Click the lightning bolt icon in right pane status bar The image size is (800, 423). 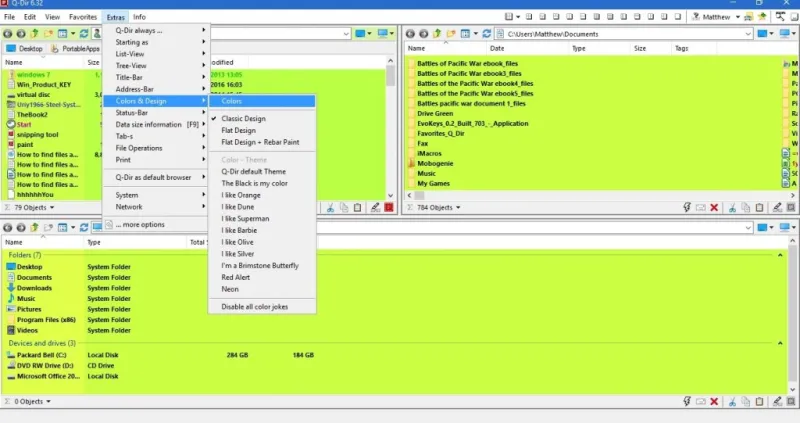(x=686, y=207)
